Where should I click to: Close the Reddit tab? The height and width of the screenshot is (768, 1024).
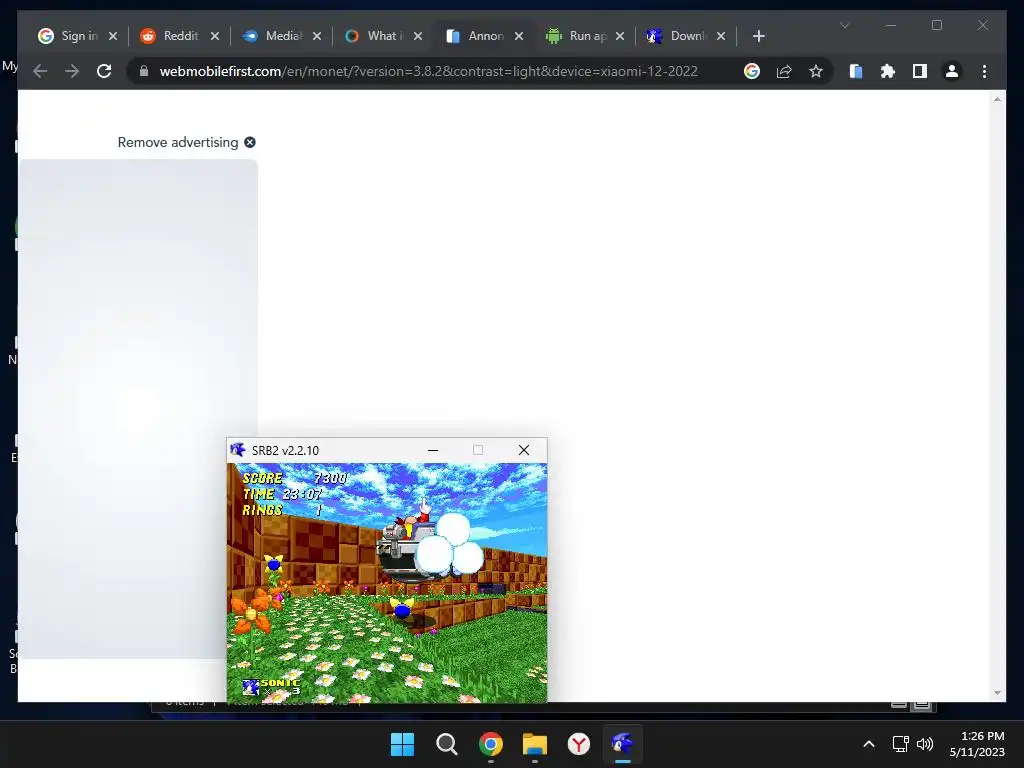[215, 36]
